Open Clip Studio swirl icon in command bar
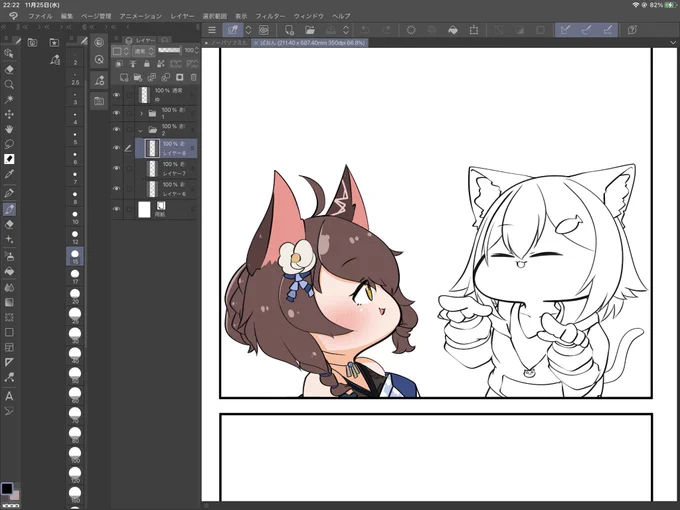Viewport: 680px width, 510px height. (264, 30)
